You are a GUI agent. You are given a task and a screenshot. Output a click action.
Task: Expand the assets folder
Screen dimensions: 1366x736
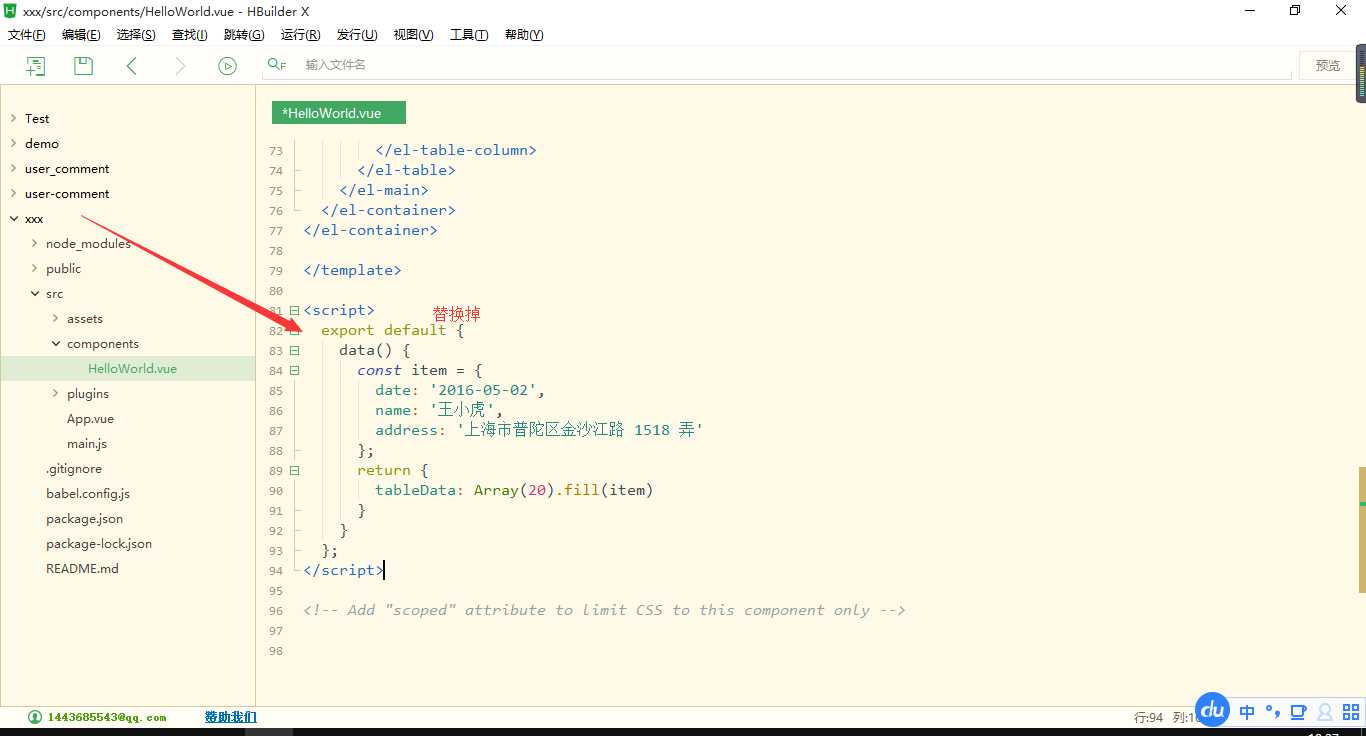[55, 318]
